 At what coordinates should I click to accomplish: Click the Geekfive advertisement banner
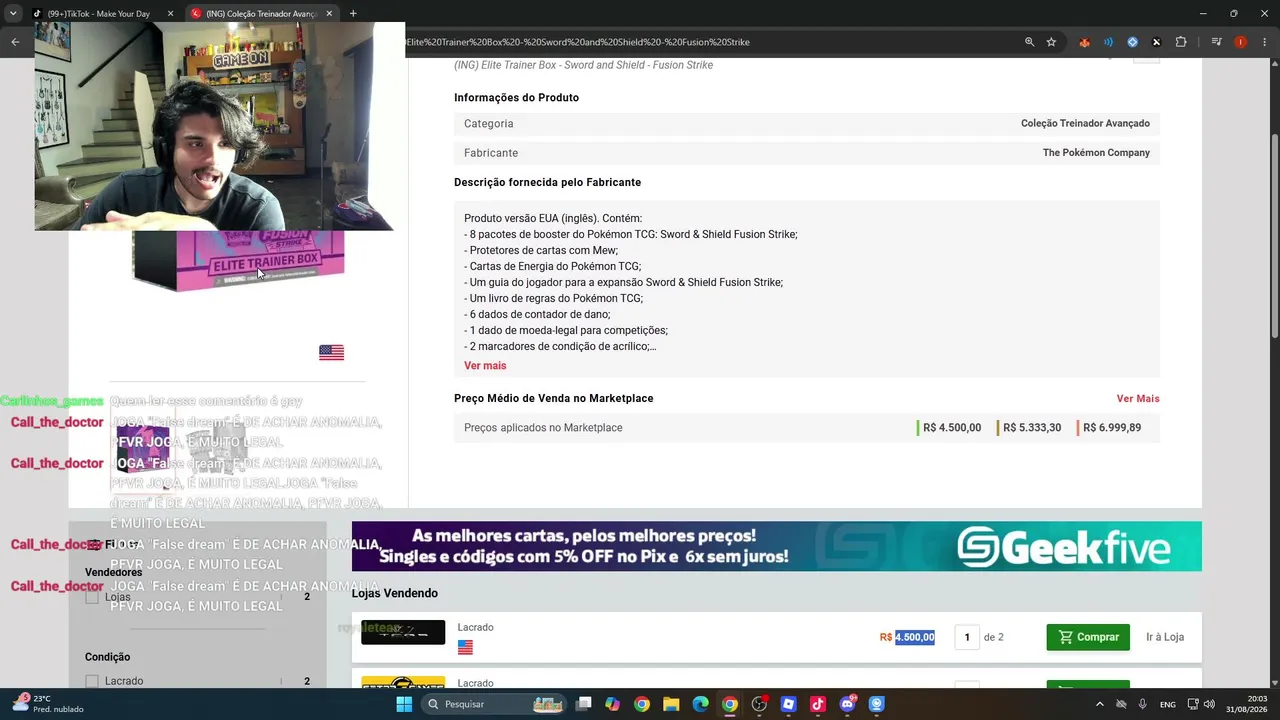[x=777, y=546]
